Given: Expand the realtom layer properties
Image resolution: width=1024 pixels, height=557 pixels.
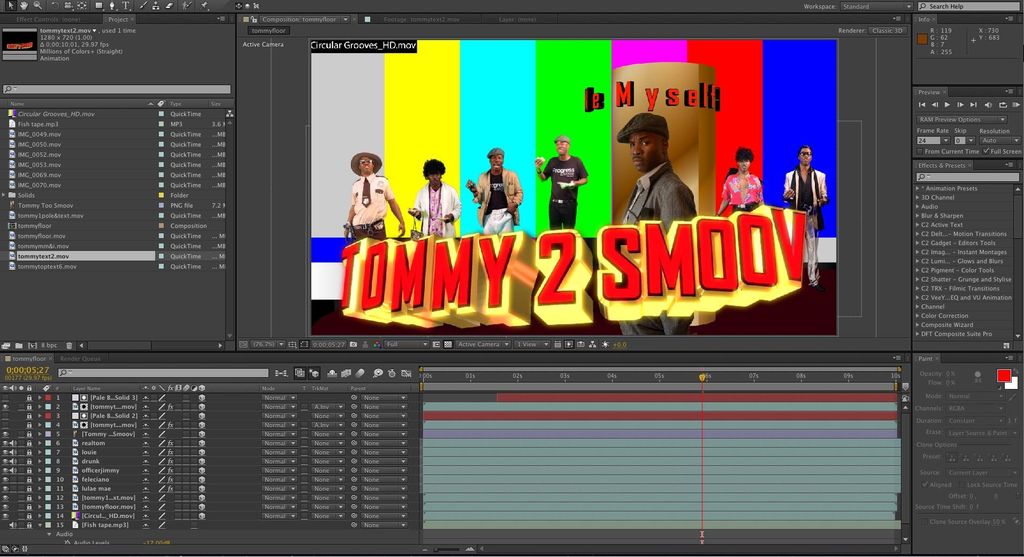Looking at the screenshot, I should (x=39, y=443).
